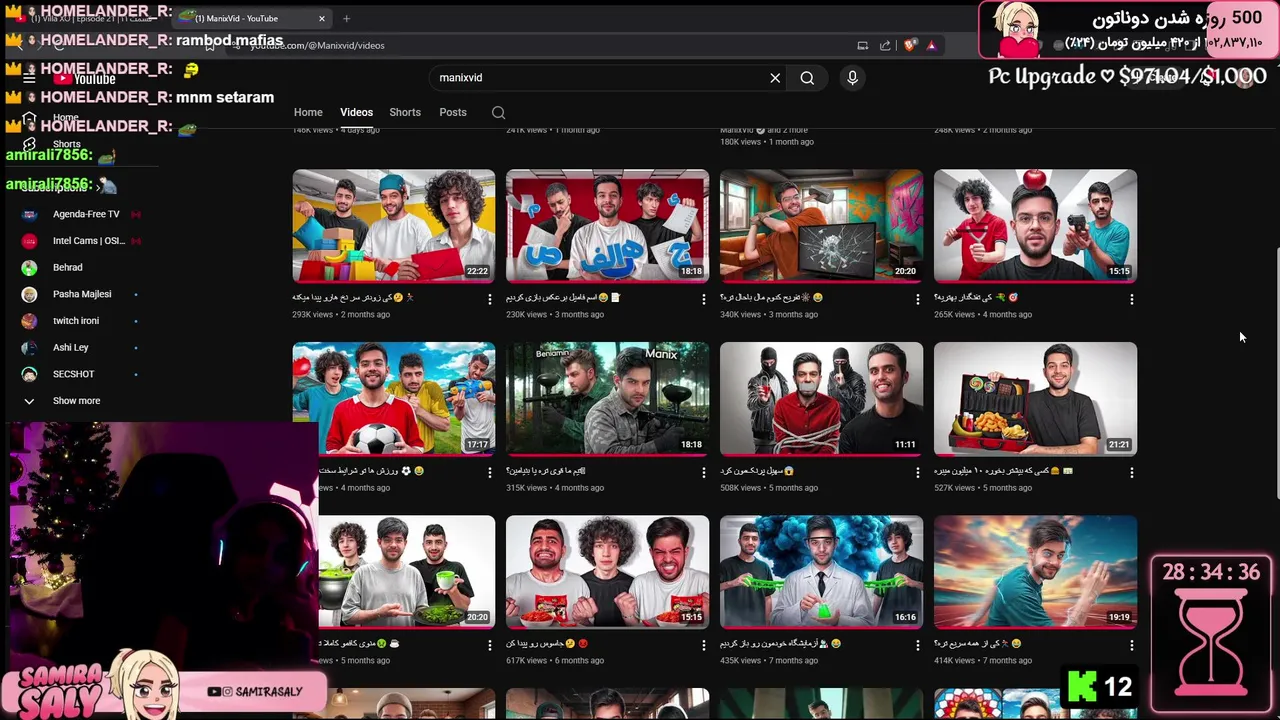Click the page vertical scrollbar thumb
The width and height of the screenshot is (1280, 720).
pyautogui.click(x=1275, y=372)
